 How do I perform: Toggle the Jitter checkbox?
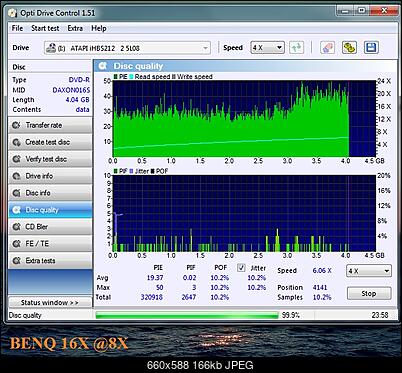[242, 267]
